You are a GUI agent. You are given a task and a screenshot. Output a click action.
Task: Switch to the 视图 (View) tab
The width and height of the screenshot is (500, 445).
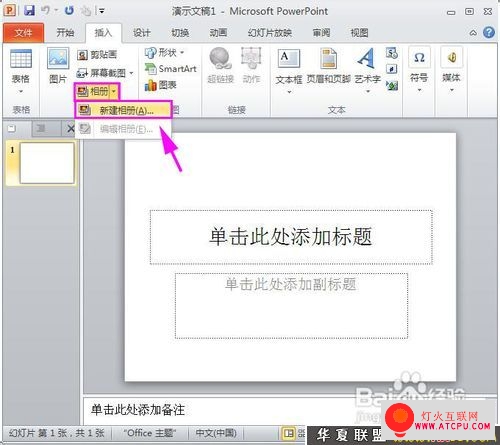[x=359, y=33]
